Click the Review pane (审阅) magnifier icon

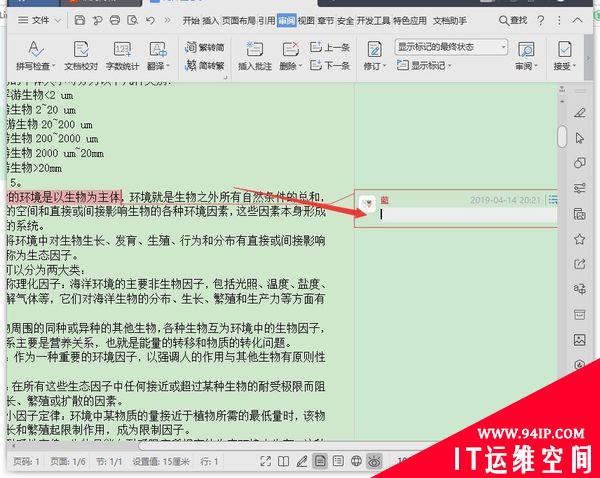tap(526, 50)
